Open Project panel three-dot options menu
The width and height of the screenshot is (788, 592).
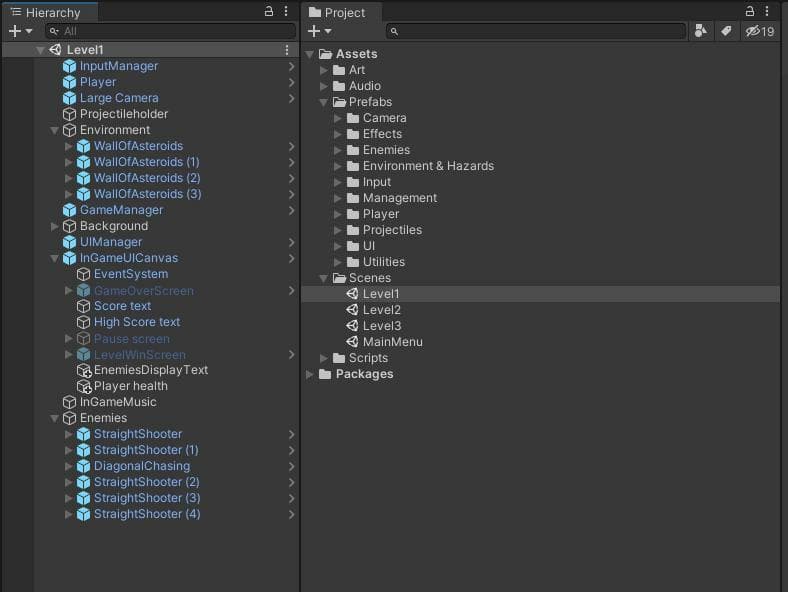tap(767, 12)
